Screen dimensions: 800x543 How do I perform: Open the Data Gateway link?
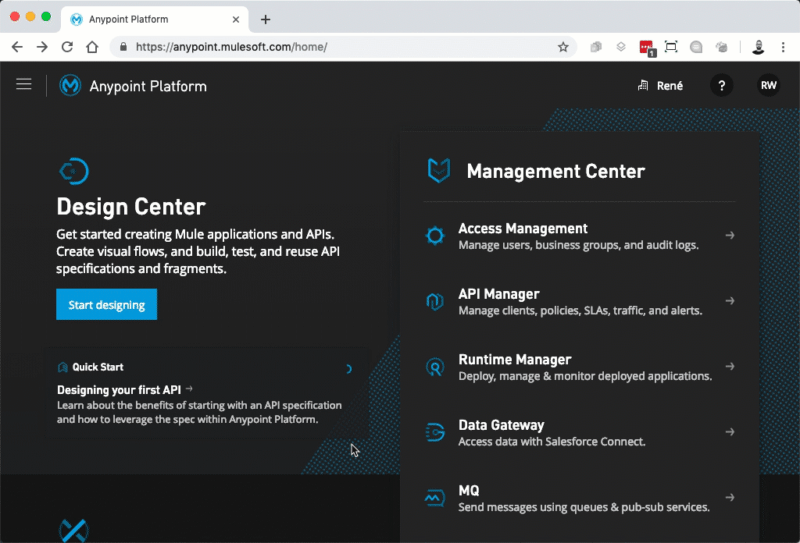point(502,425)
